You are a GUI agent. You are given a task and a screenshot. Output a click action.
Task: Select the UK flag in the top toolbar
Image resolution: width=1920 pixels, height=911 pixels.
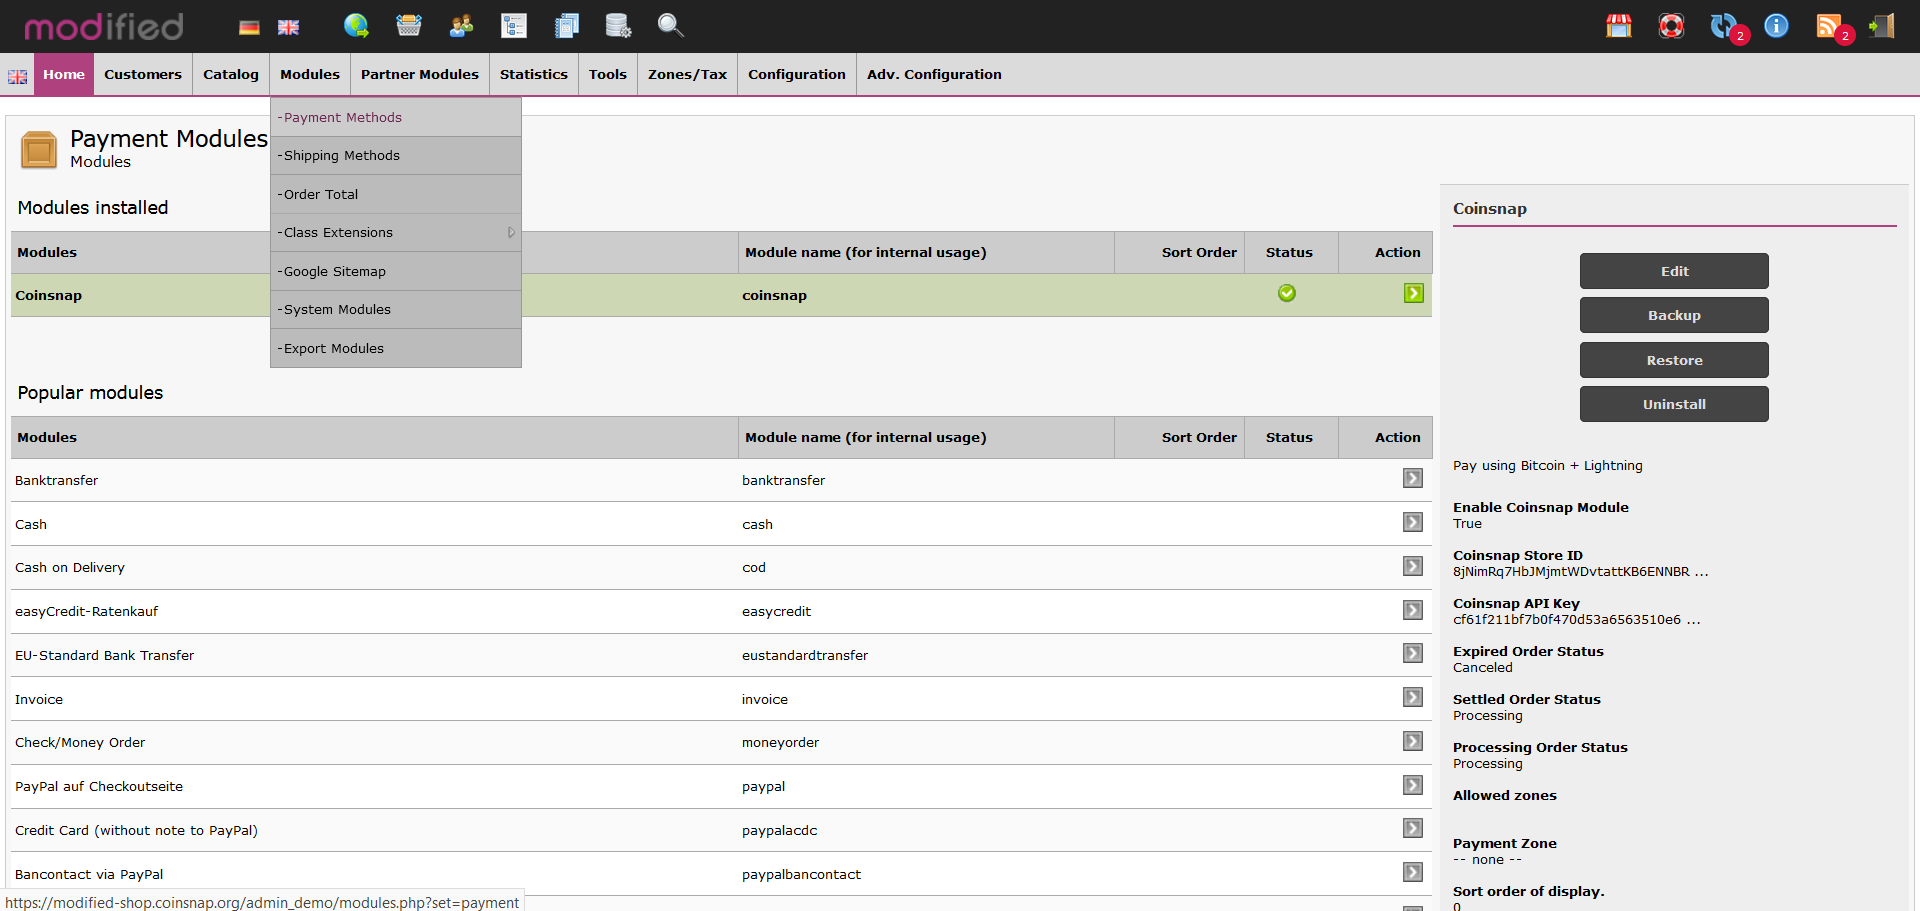coord(288,27)
